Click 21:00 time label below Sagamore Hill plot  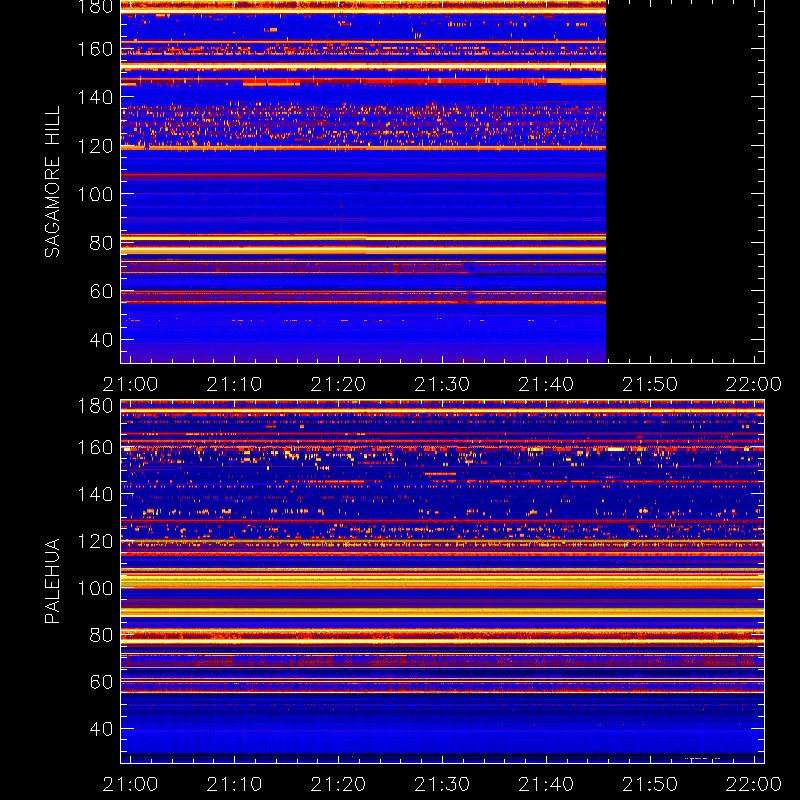coord(130,384)
